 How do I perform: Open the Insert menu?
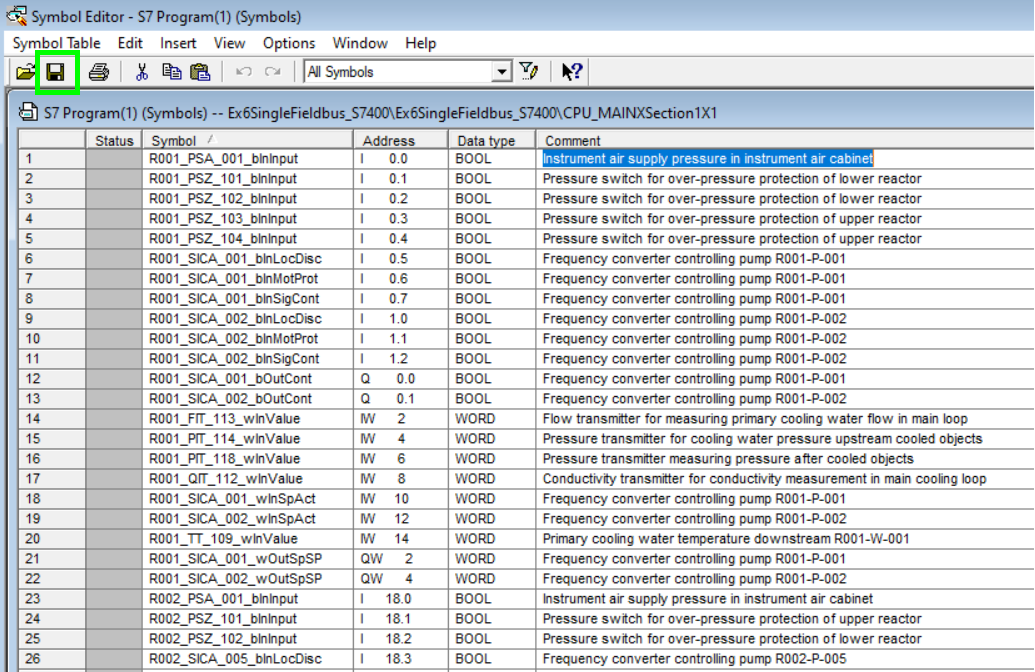(x=178, y=43)
